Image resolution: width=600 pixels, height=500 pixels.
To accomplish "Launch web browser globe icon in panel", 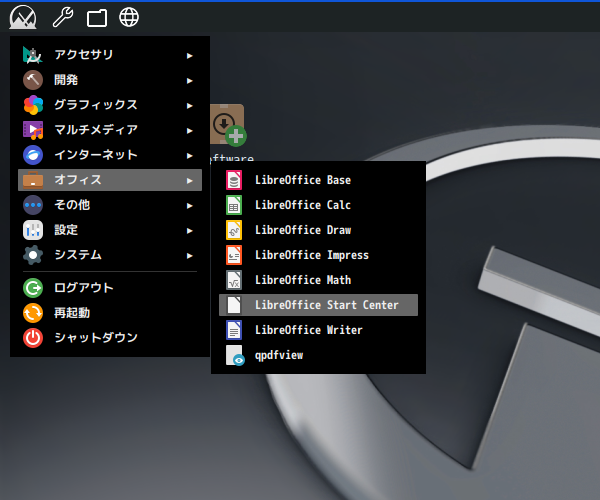I will click(x=129, y=17).
